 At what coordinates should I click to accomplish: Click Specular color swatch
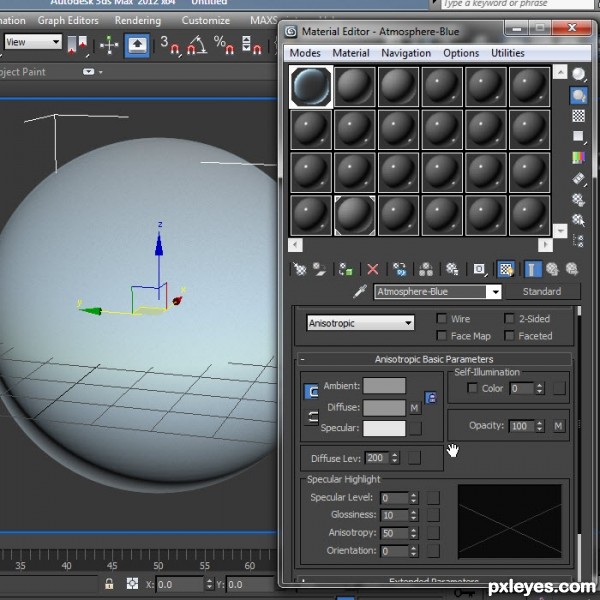(384, 428)
